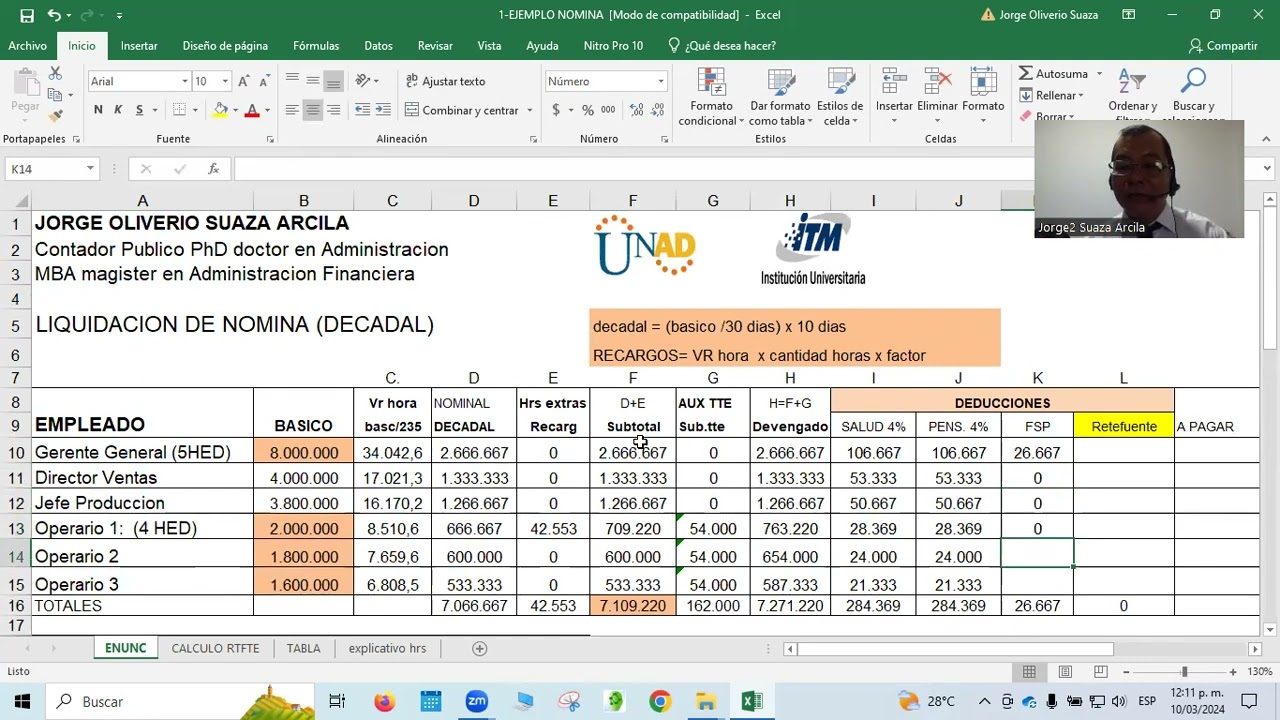Click the Compartir button
This screenshot has width=1280, height=720.
click(1222, 46)
